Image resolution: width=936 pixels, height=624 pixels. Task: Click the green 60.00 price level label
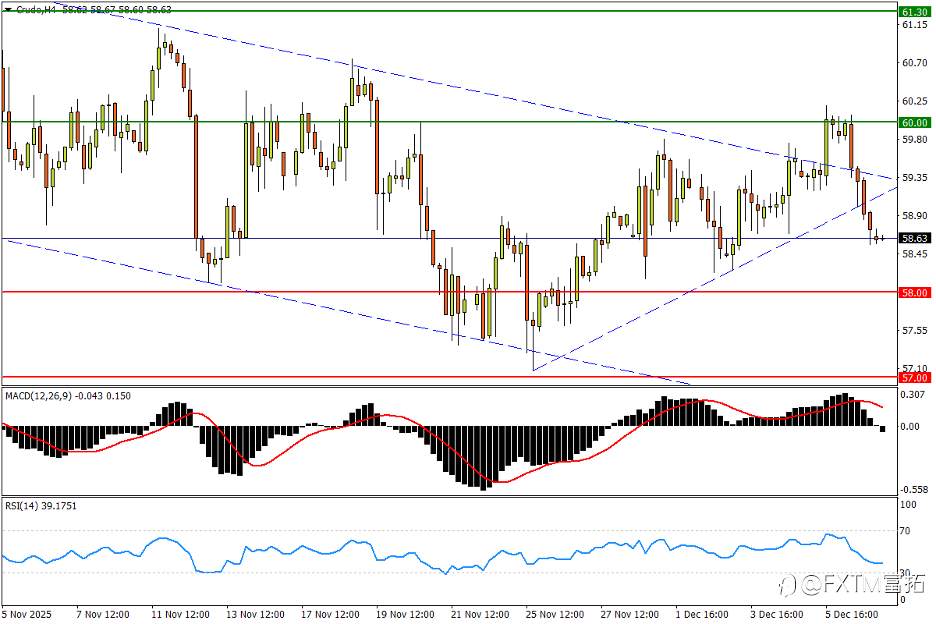click(x=915, y=122)
